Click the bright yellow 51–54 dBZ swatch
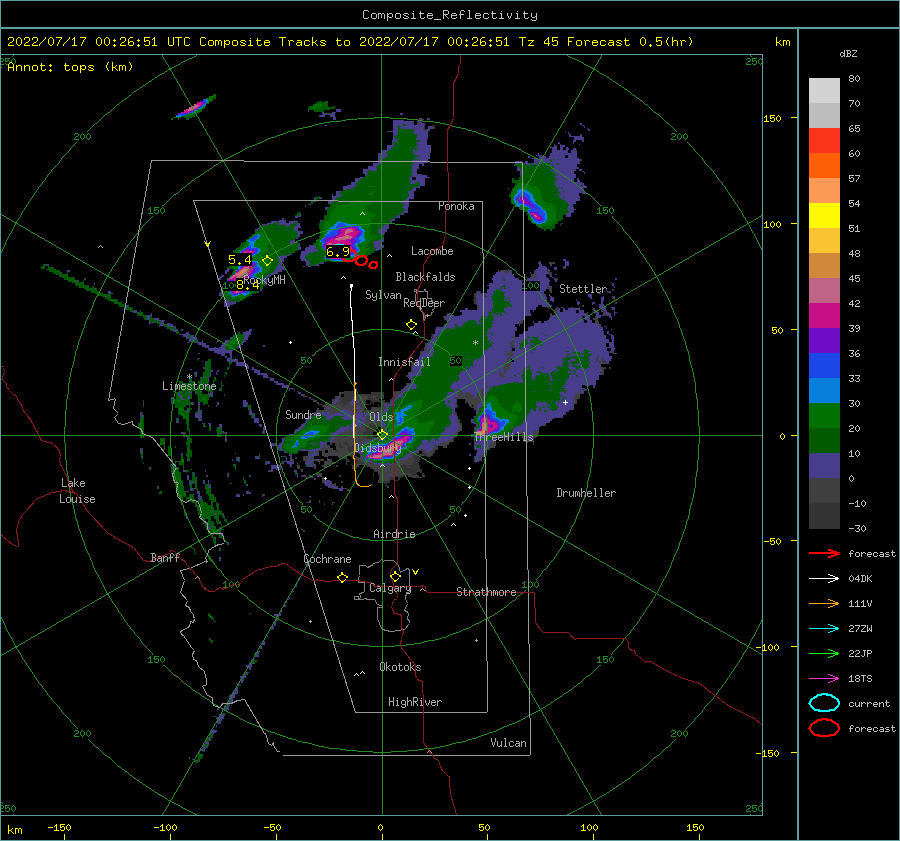 click(824, 216)
